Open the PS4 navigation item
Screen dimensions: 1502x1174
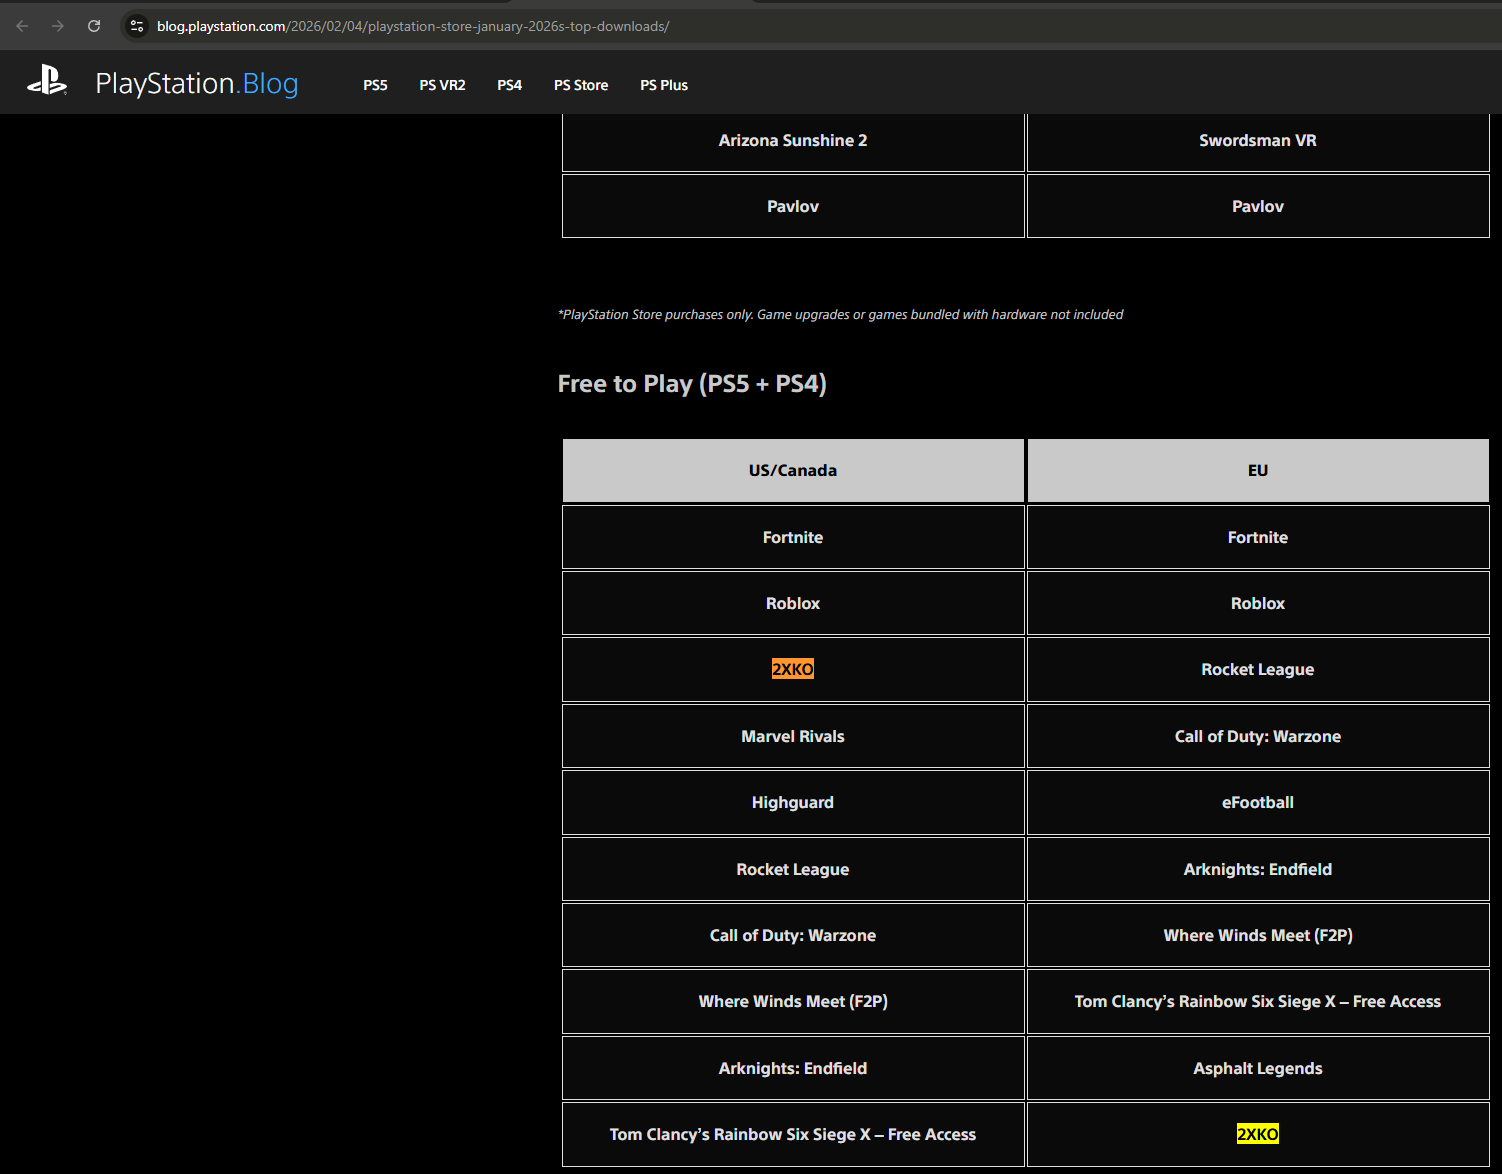(509, 85)
